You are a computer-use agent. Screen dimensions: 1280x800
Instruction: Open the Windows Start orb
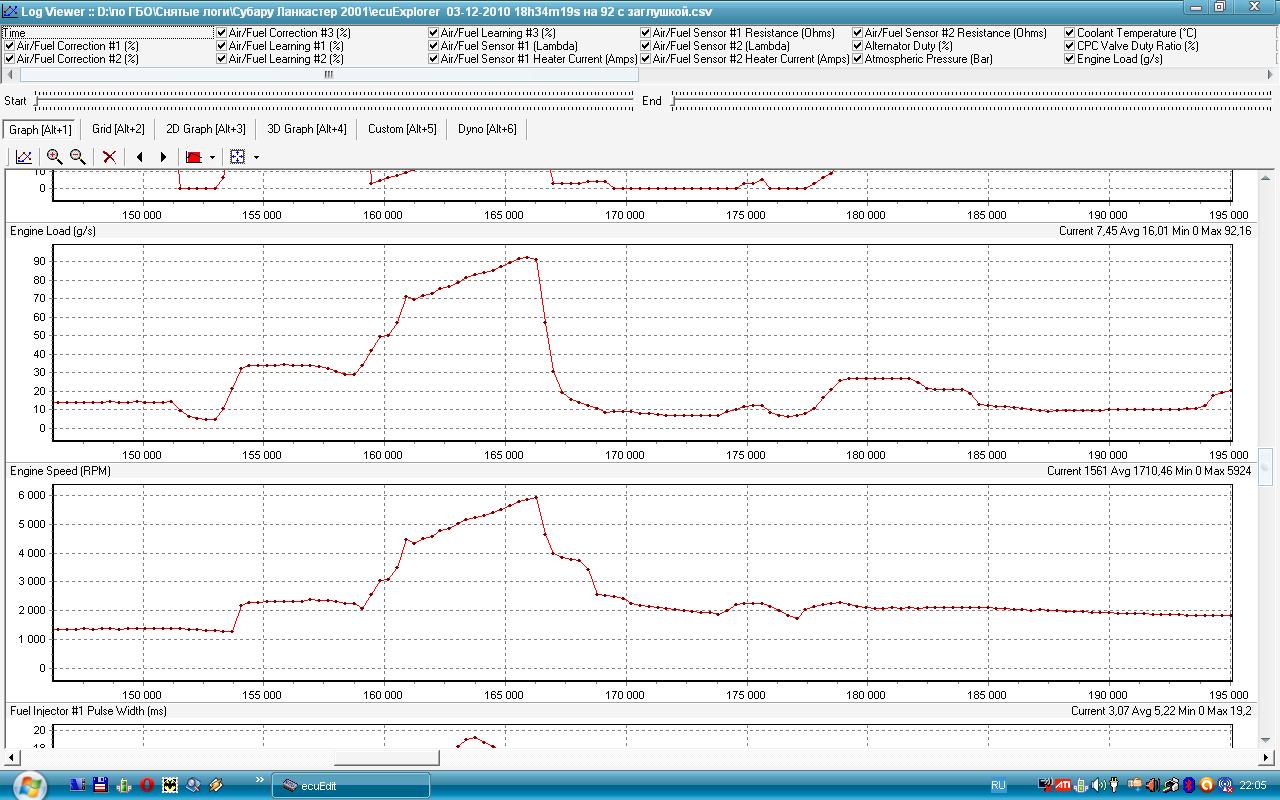(30, 785)
